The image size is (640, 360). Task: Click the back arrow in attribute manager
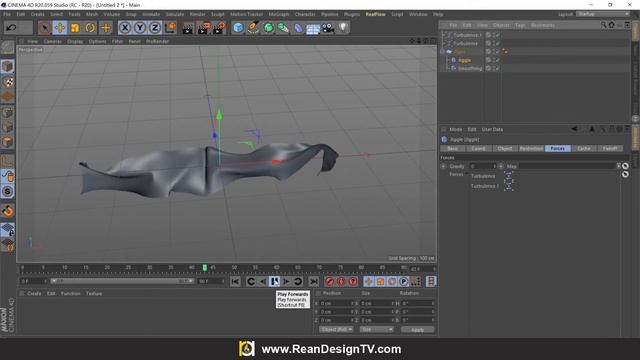574,129
